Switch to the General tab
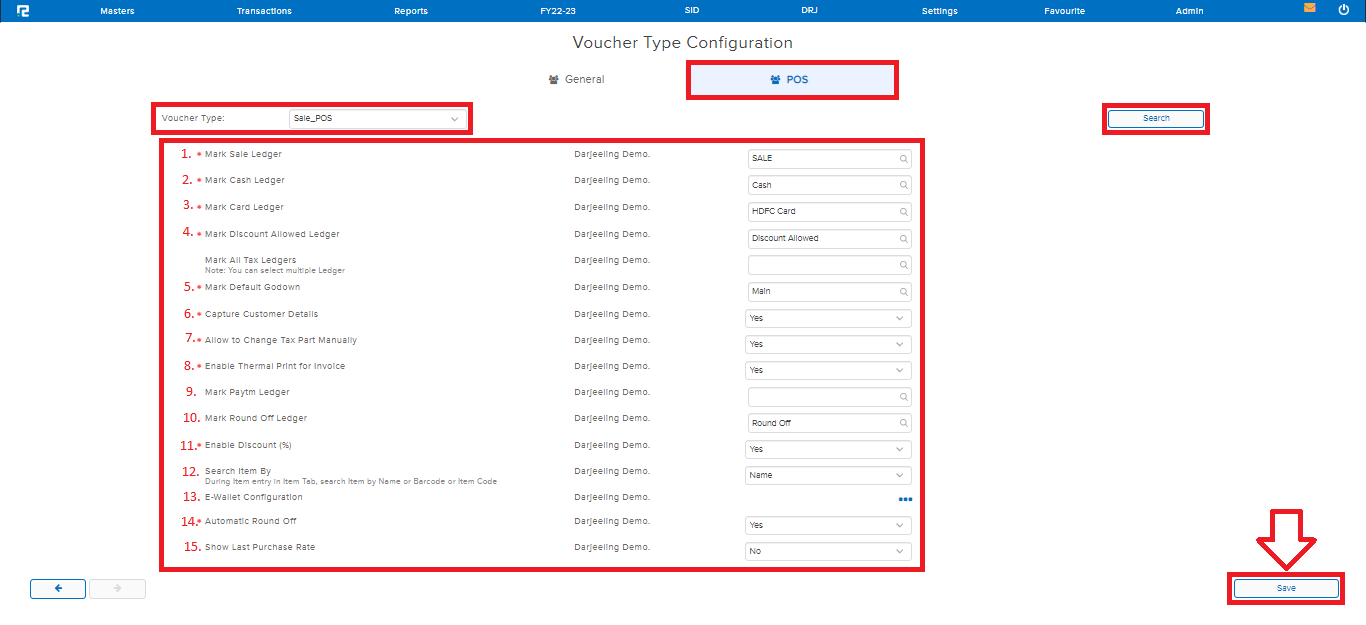This screenshot has height=625, width=1366. (x=577, y=80)
